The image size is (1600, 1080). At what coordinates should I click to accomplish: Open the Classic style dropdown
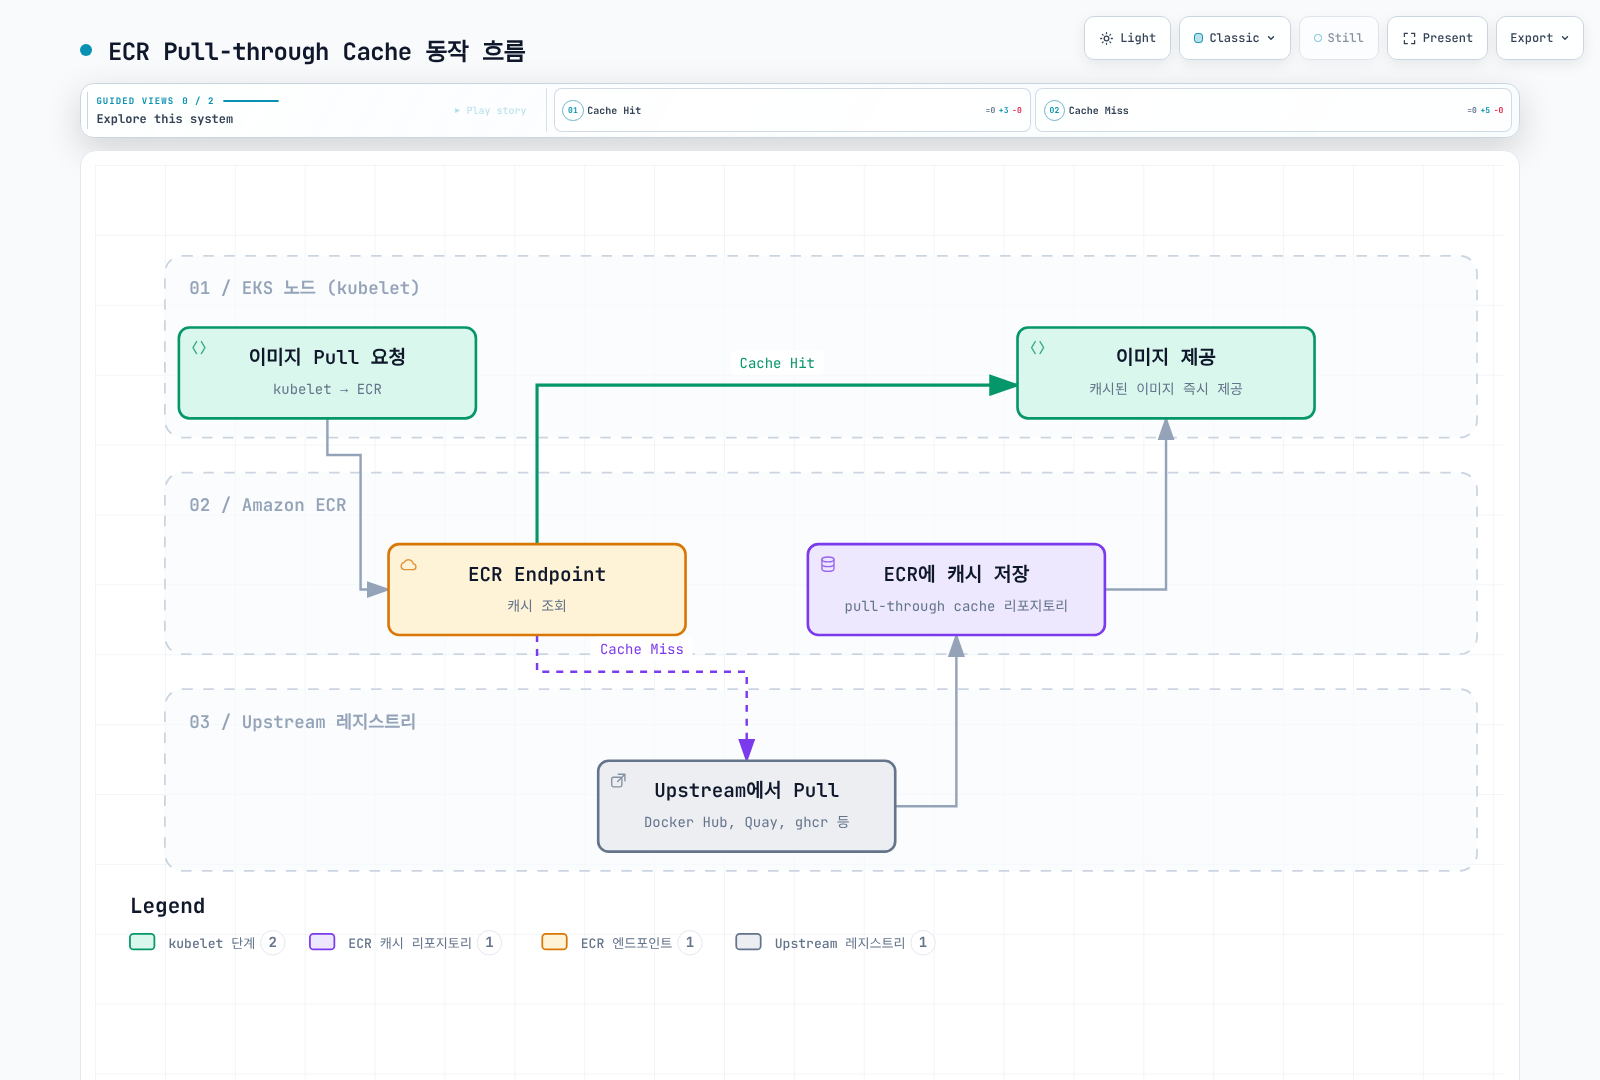[1234, 38]
